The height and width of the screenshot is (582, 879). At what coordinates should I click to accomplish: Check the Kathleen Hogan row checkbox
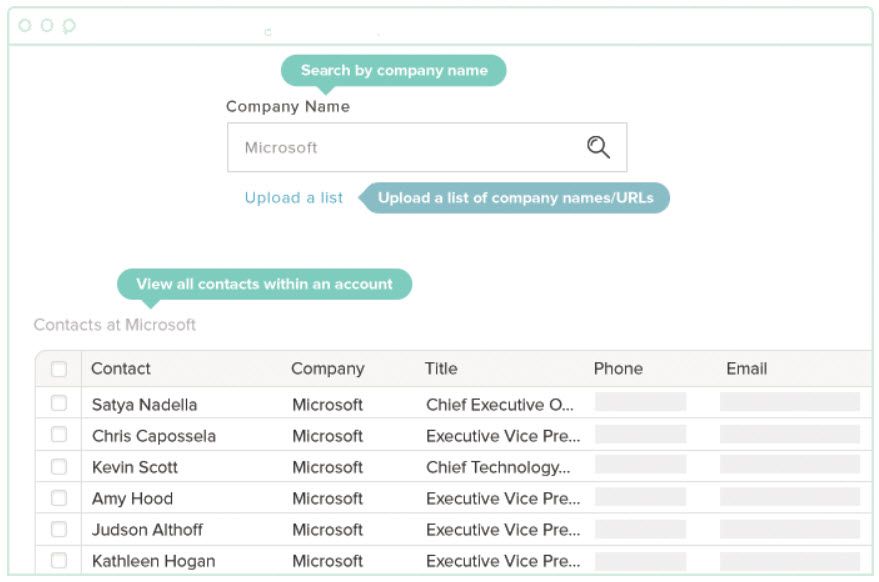pos(59,560)
